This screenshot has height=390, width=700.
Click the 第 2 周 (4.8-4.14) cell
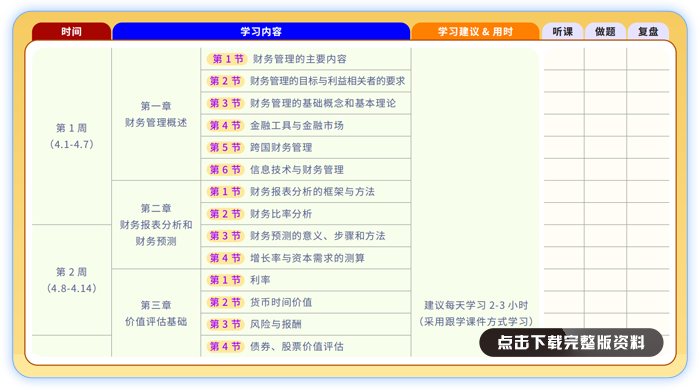click(71, 280)
